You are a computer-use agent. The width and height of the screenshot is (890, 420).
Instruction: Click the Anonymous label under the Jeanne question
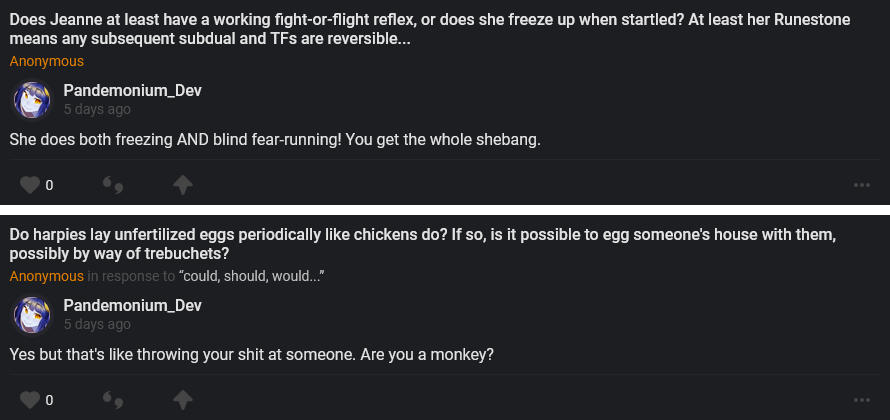pyautogui.click(x=46, y=61)
